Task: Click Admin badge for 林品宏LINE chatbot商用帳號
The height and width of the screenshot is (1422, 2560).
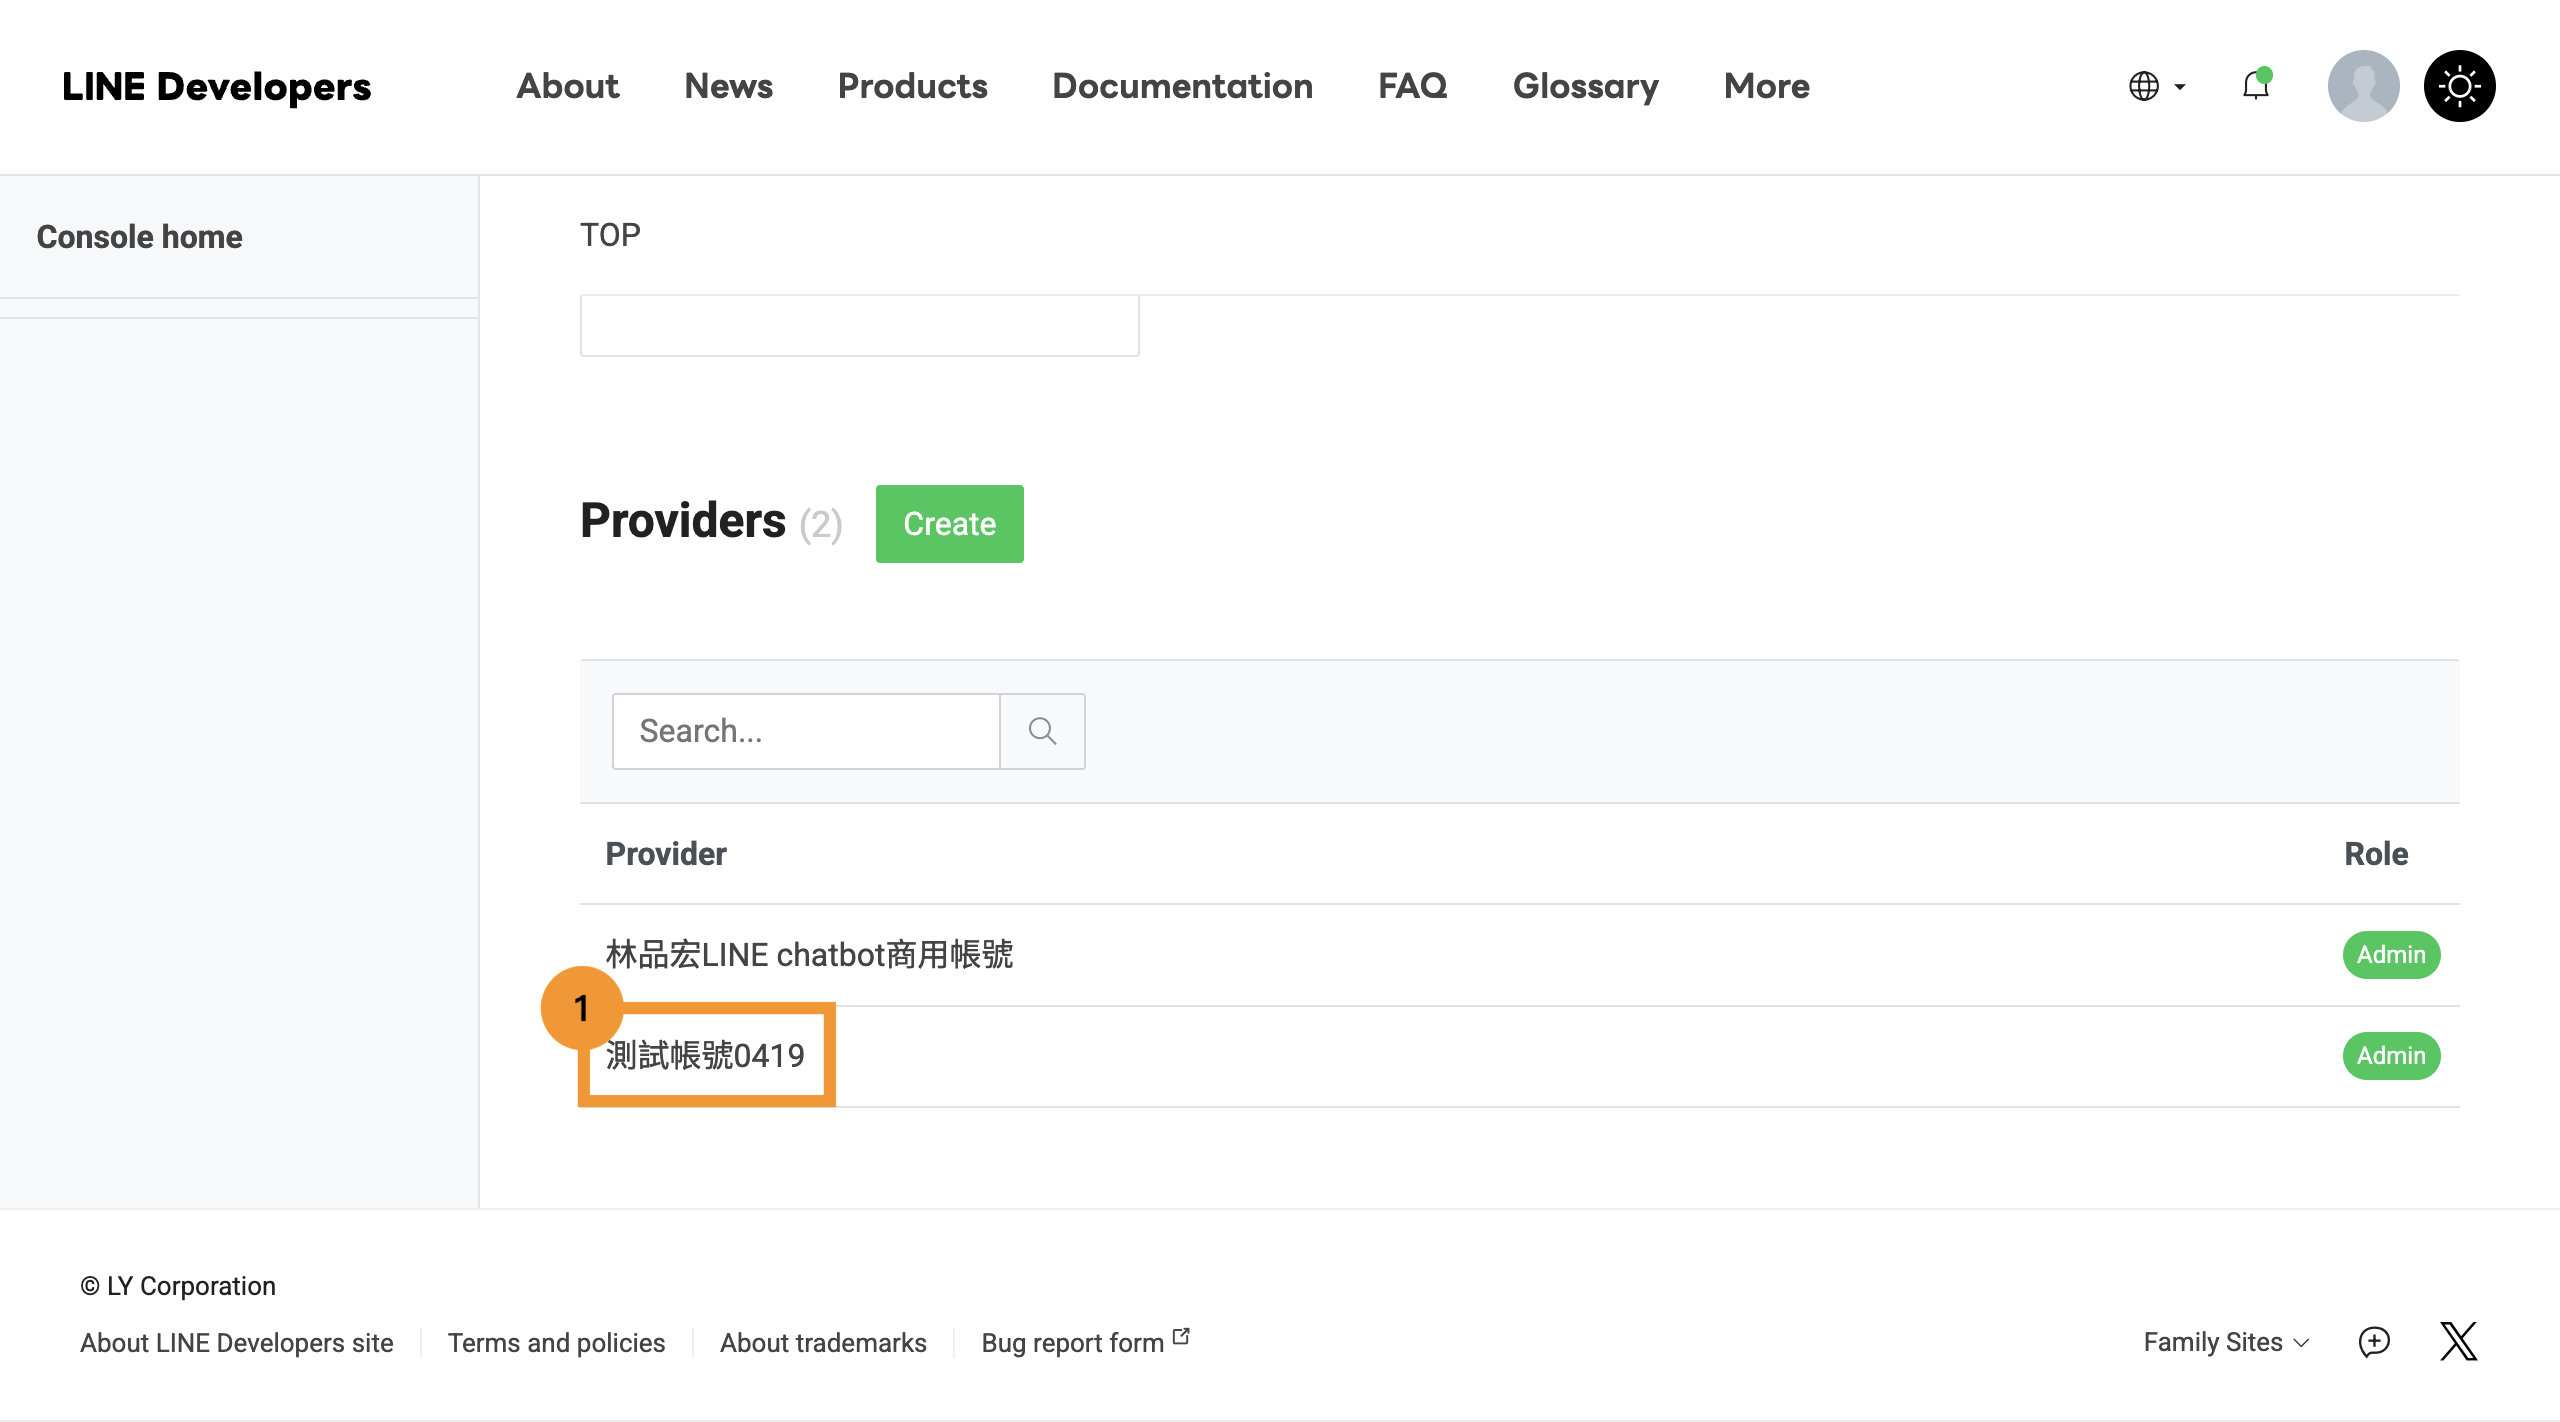Action: [x=2391, y=955]
